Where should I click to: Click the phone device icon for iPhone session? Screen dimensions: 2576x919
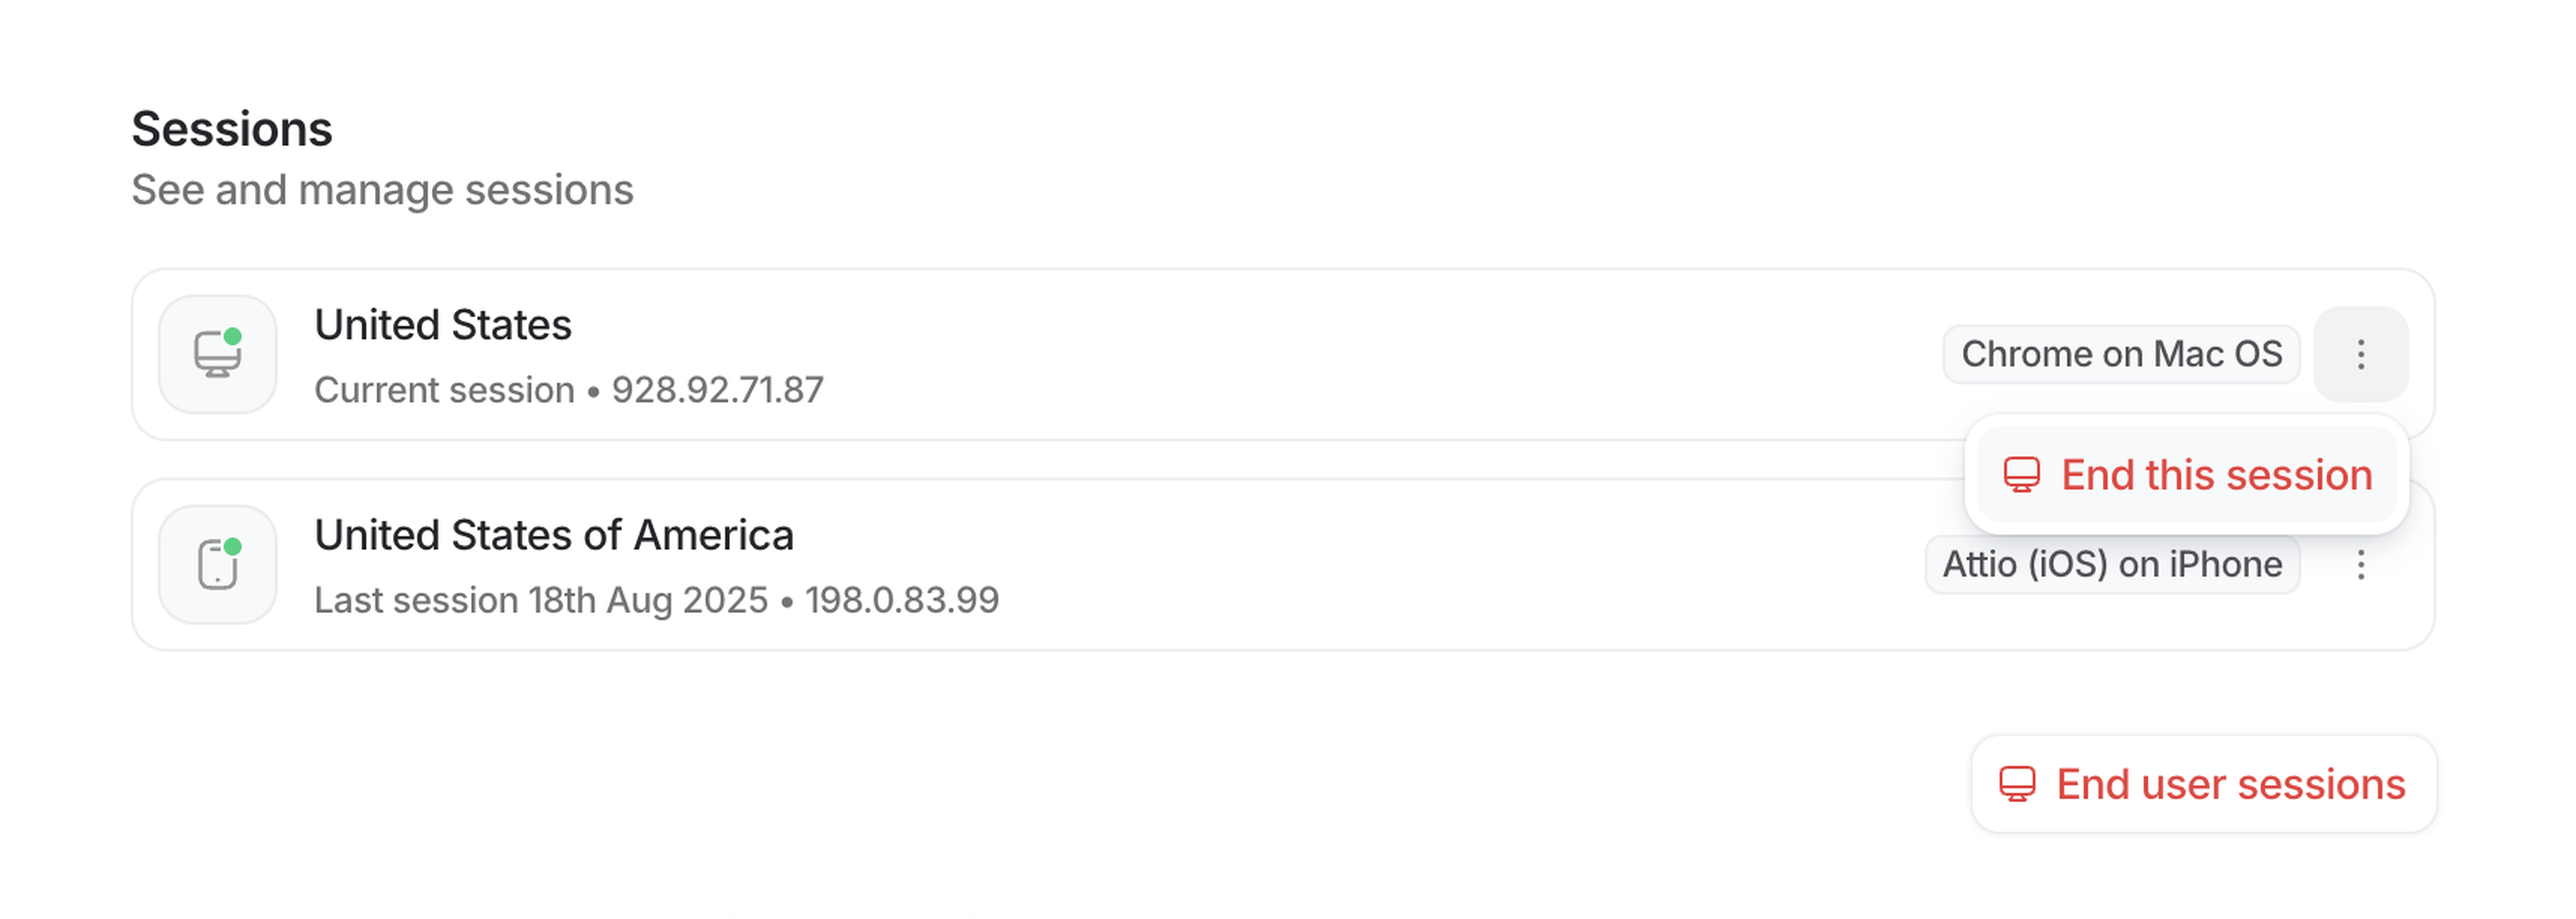click(216, 566)
